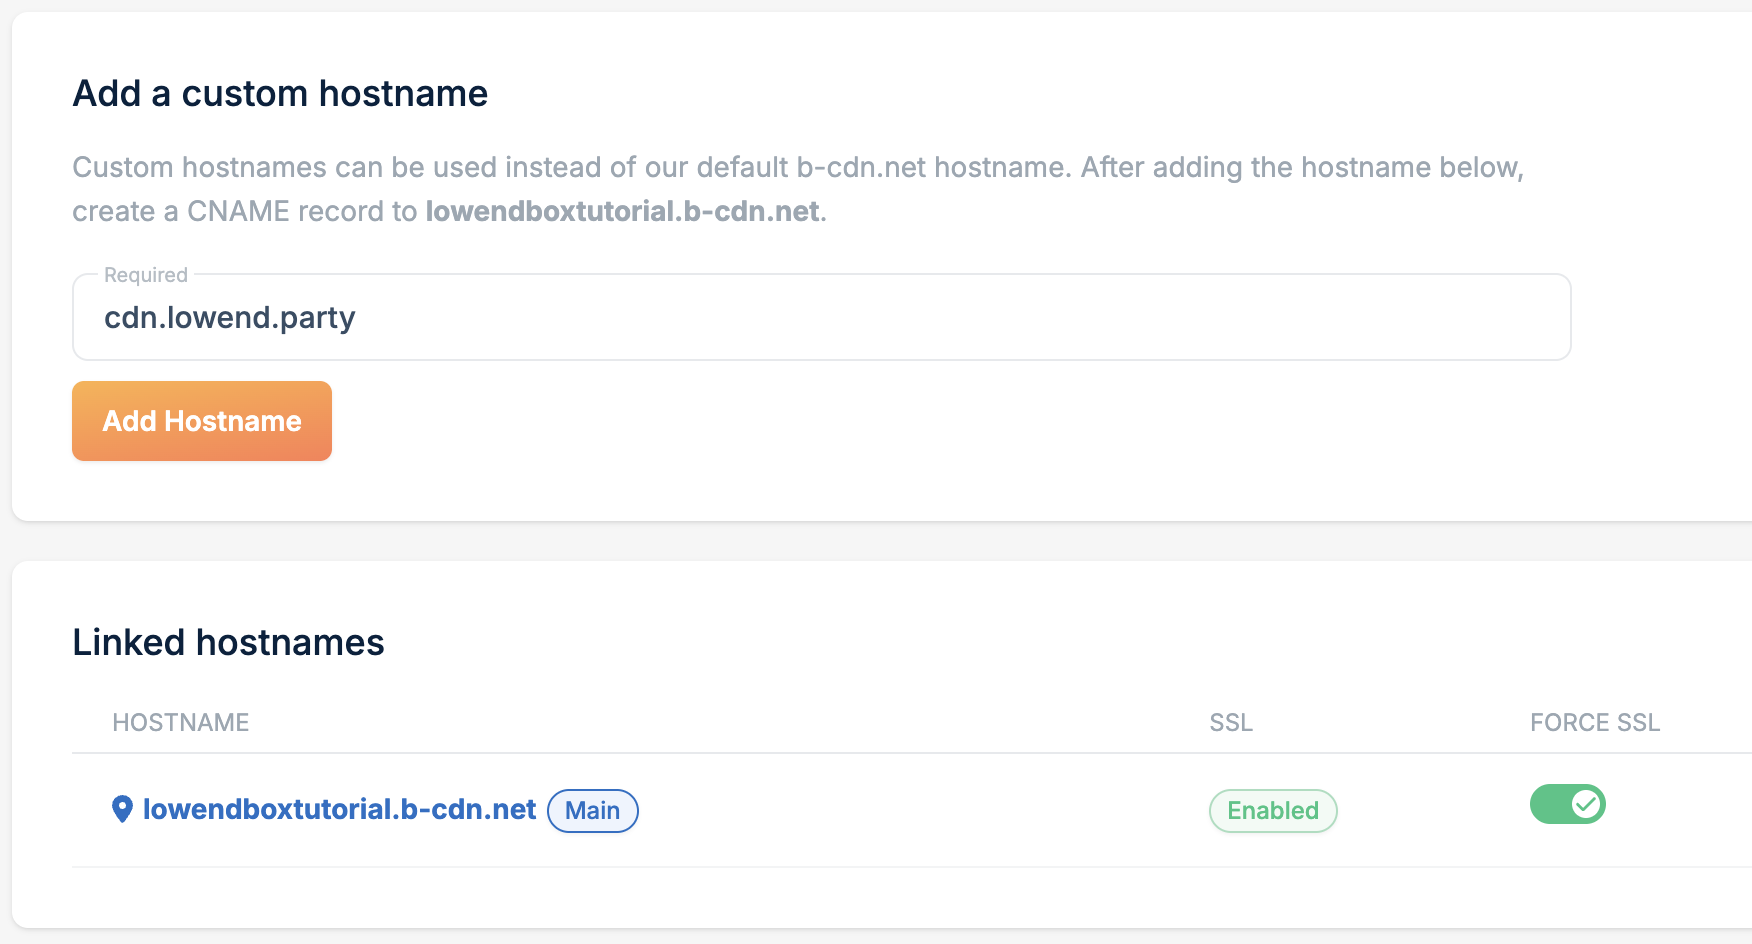Viewport: 1752px width, 944px height.
Task: Click the Add Hostname button
Action: pos(202,421)
